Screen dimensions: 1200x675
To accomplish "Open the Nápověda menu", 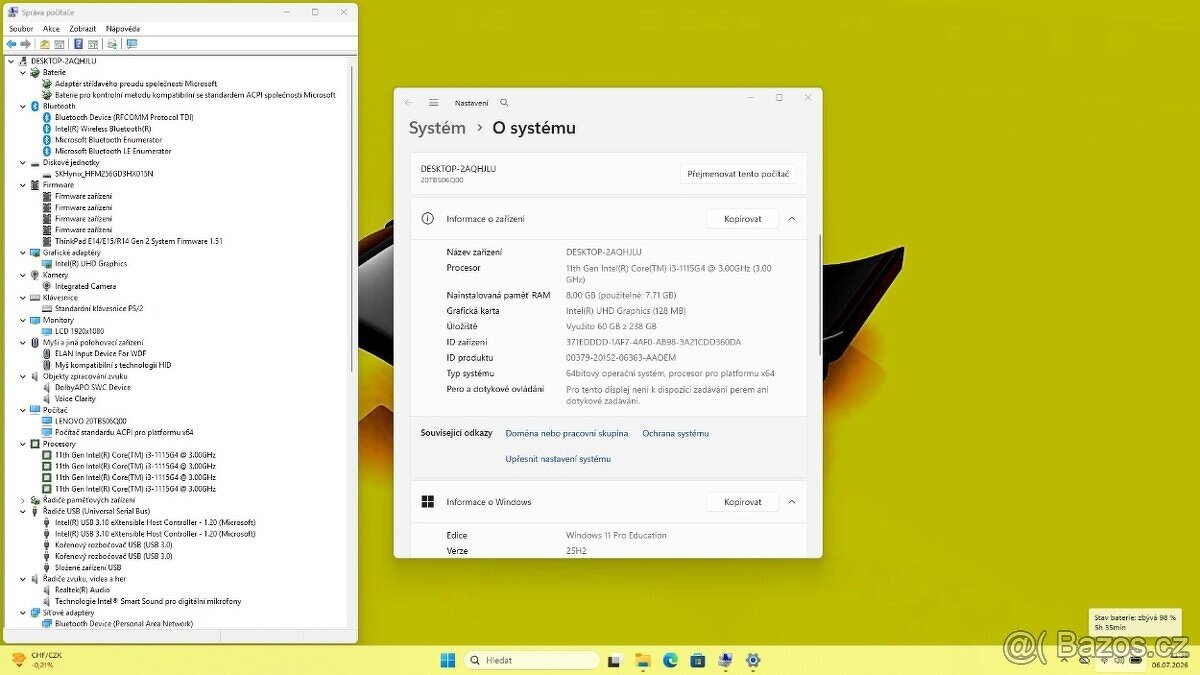I will tap(123, 29).
